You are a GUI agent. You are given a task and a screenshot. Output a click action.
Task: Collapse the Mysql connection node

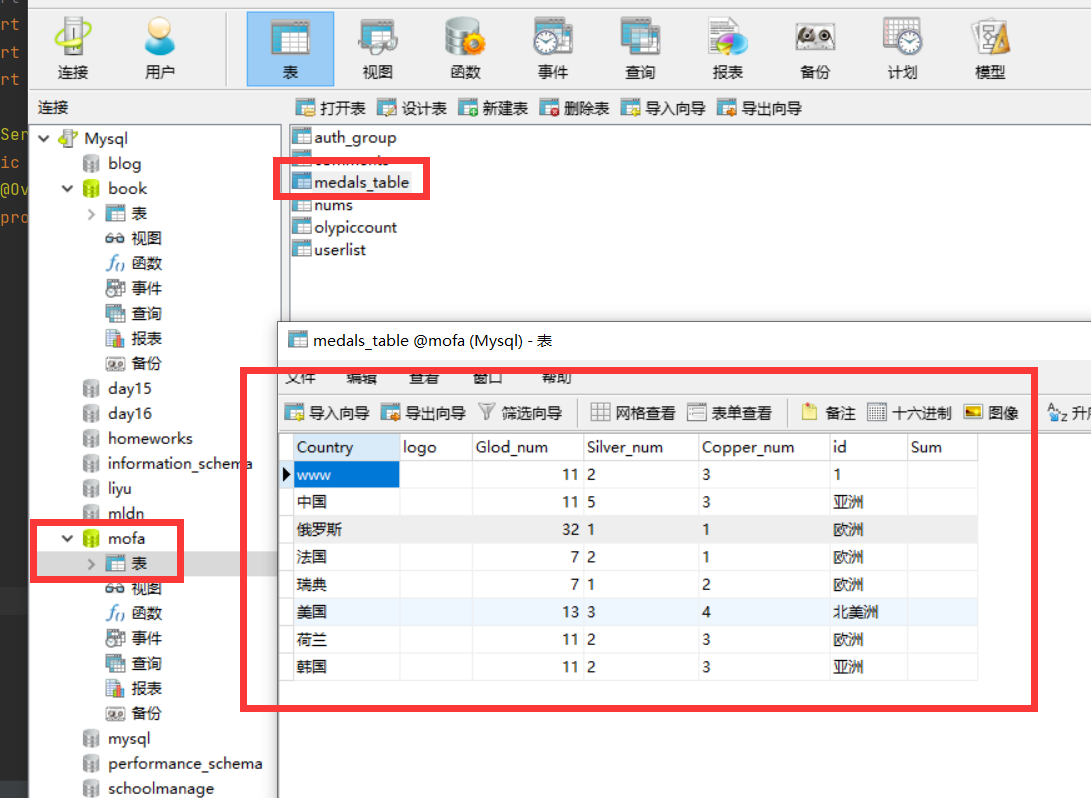pyautogui.click(x=45, y=138)
